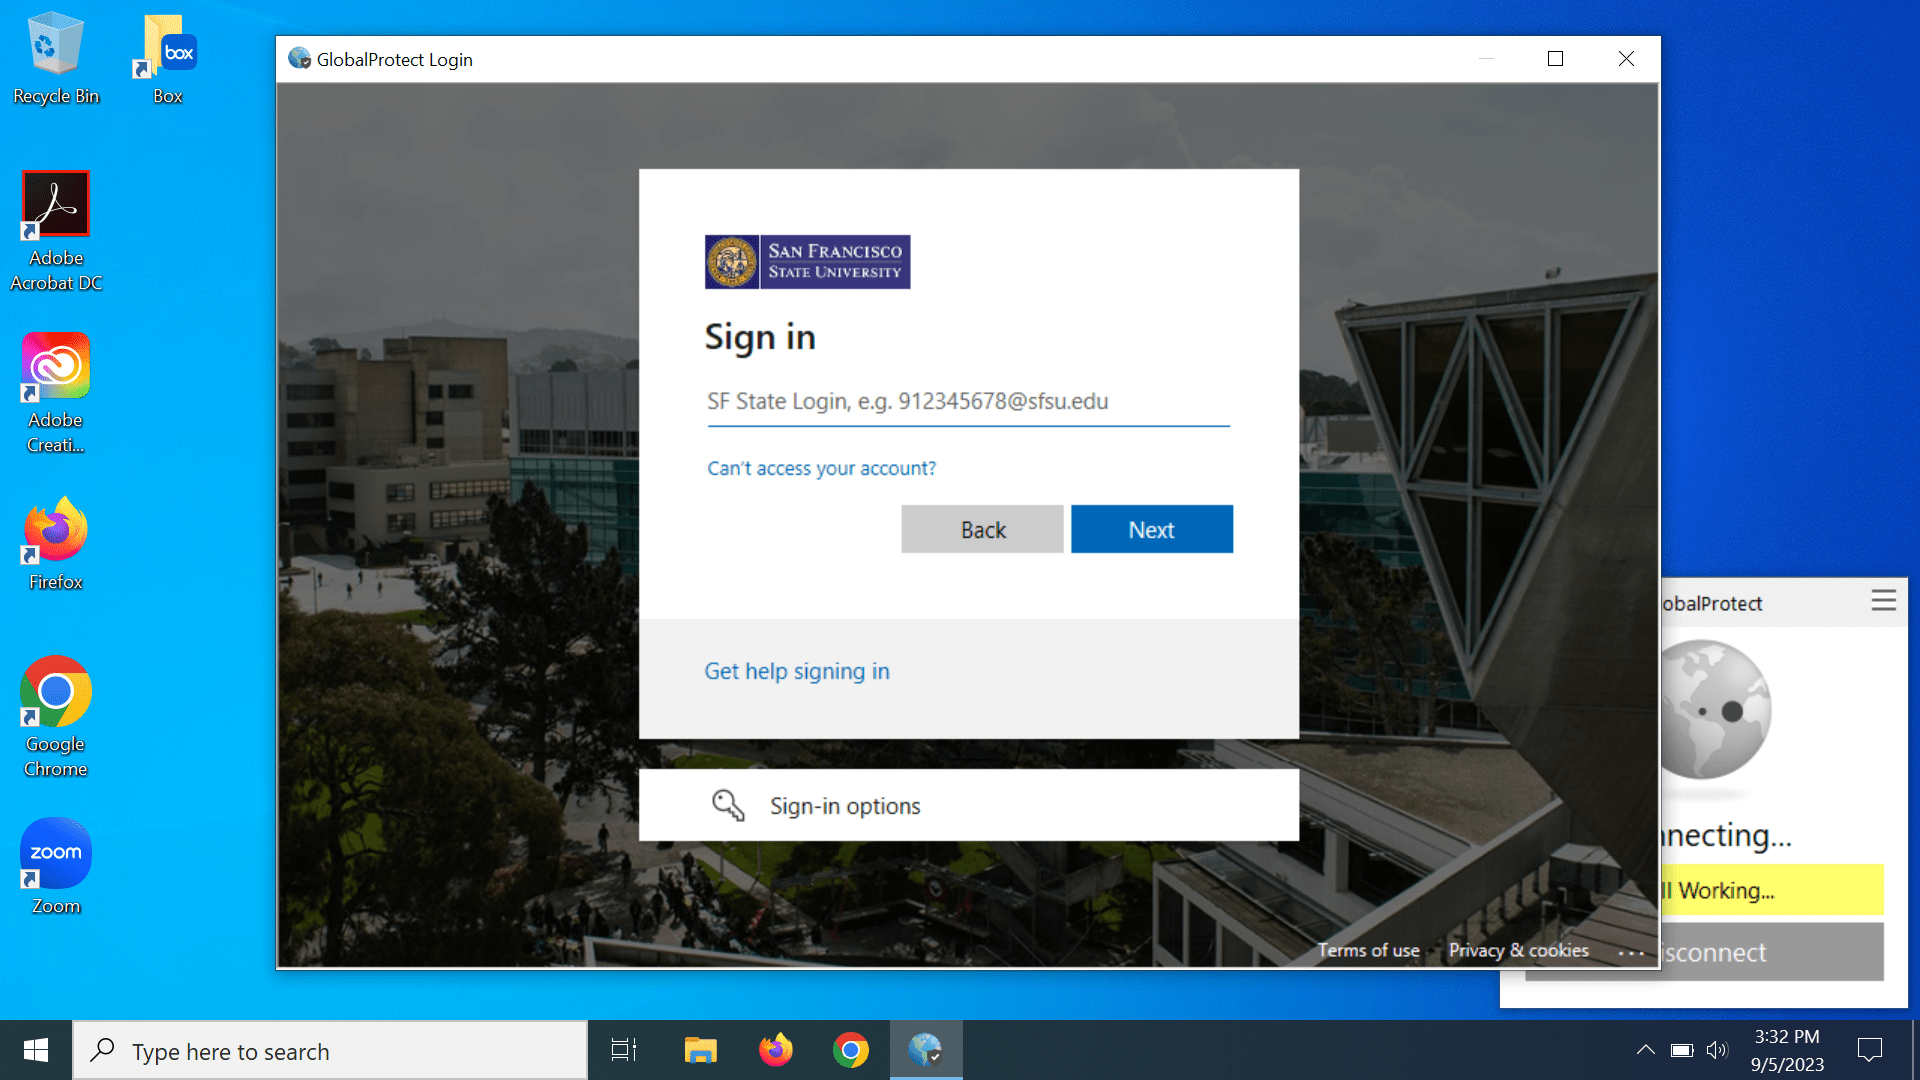Open the GlobalProtect hamburger menu
The height and width of the screenshot is (1080, 1920).
1884,600
